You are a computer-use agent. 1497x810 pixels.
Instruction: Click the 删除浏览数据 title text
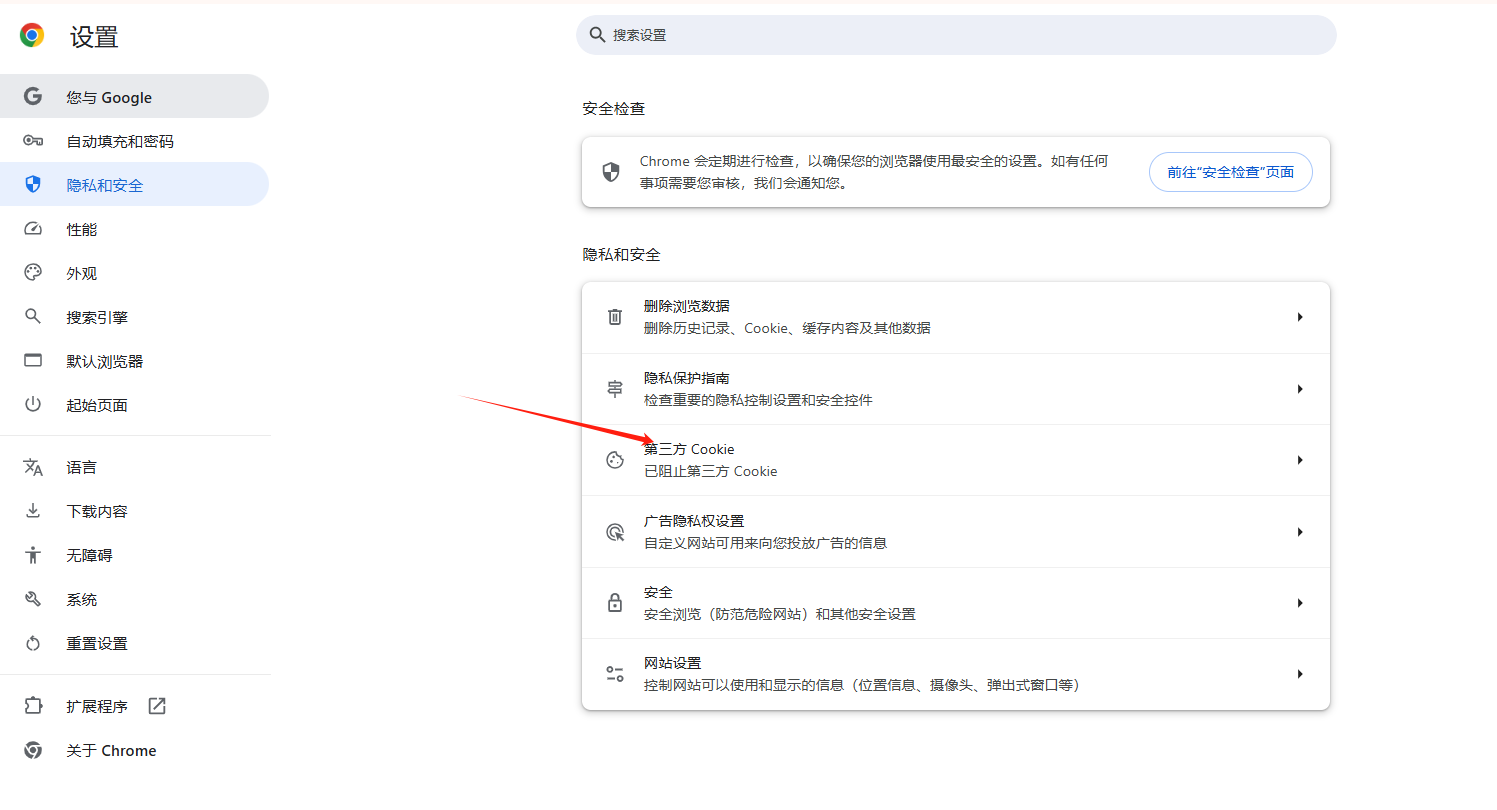pos(686,306)
